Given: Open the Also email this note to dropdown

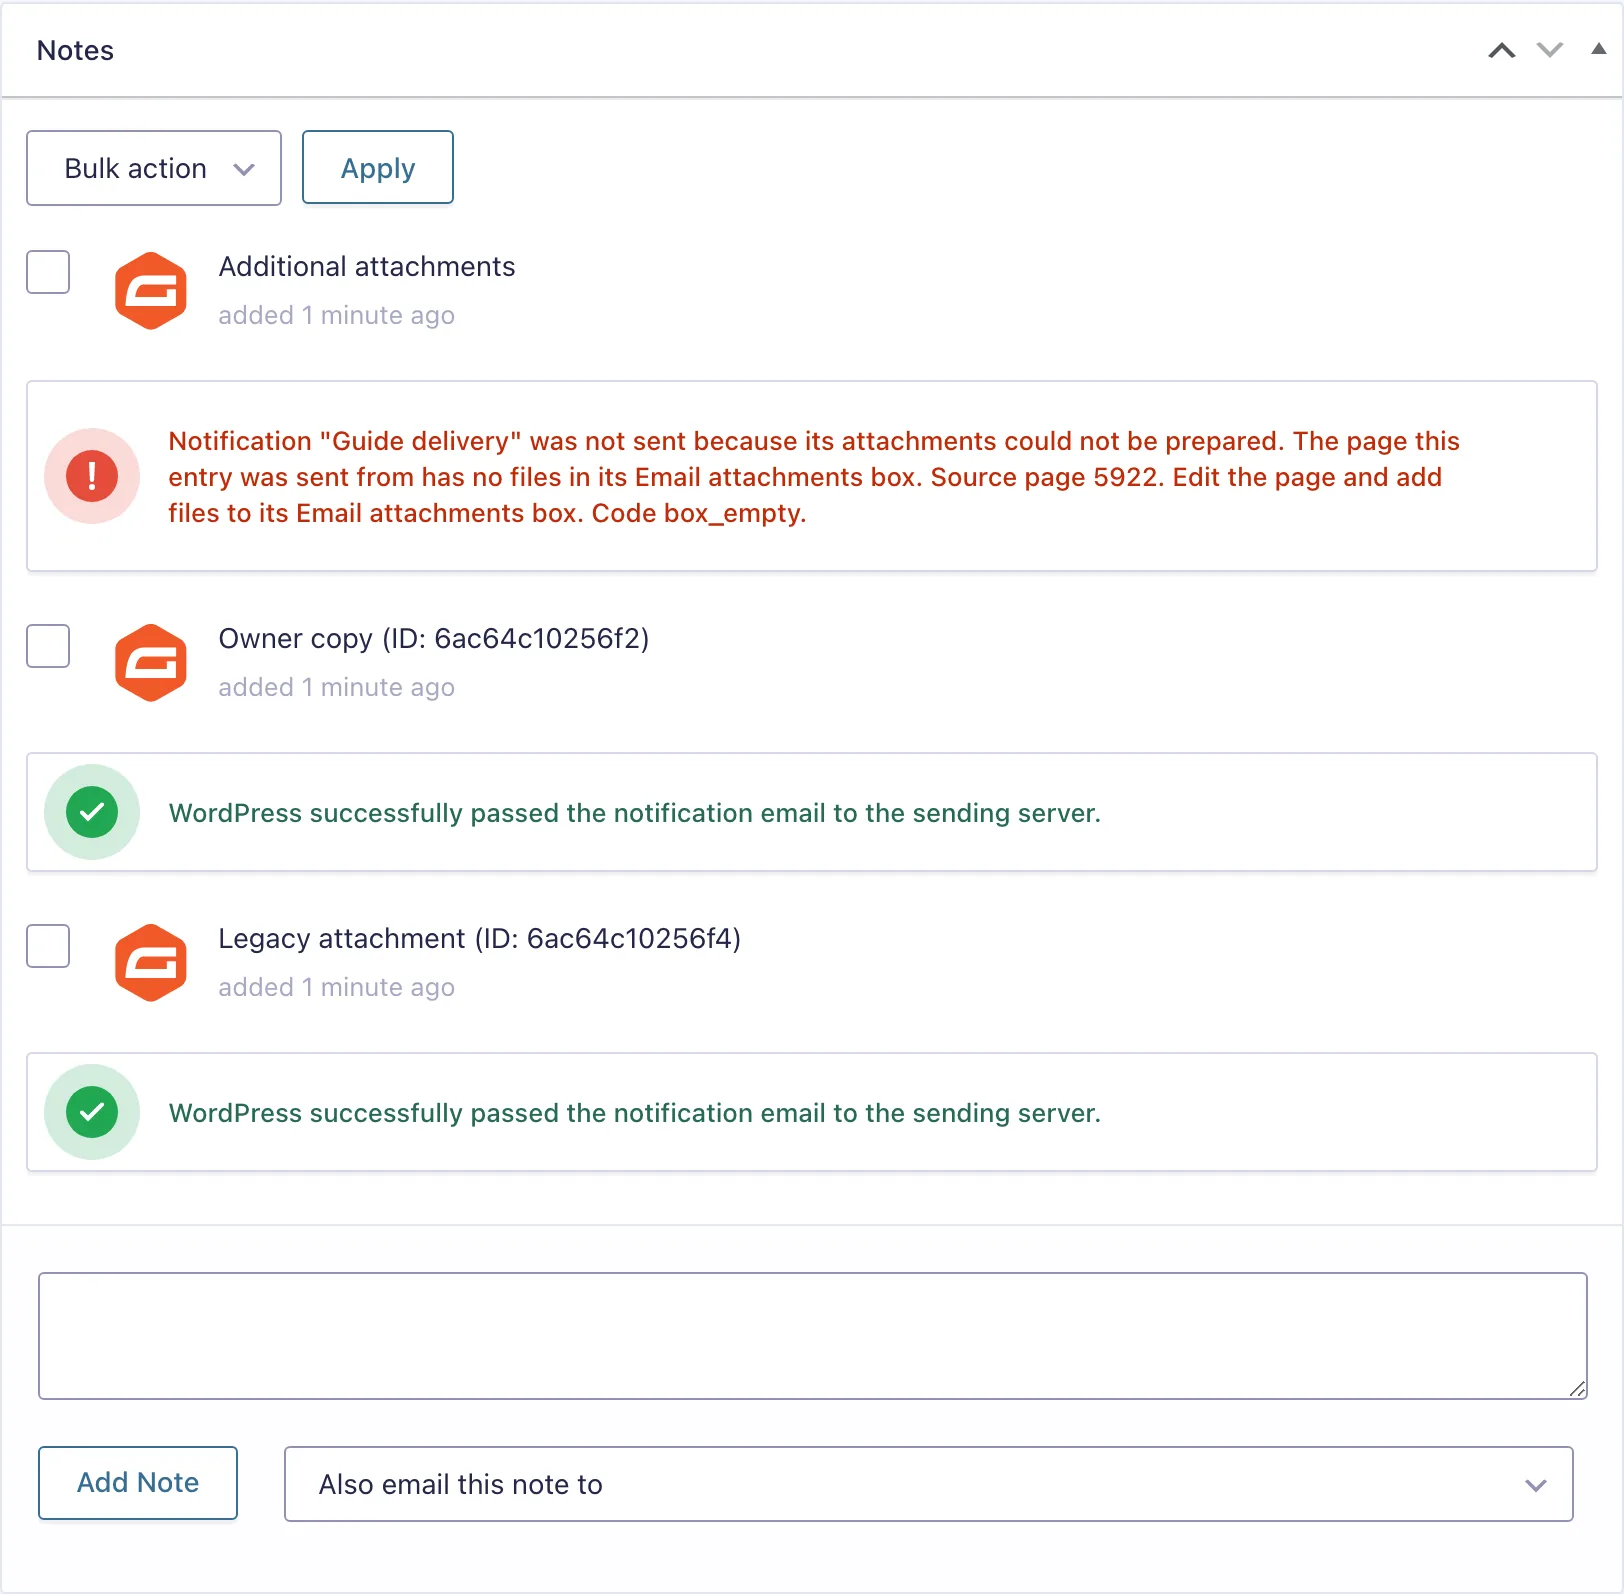Looking at the screenshot, I should click(x=929, y=1484).
